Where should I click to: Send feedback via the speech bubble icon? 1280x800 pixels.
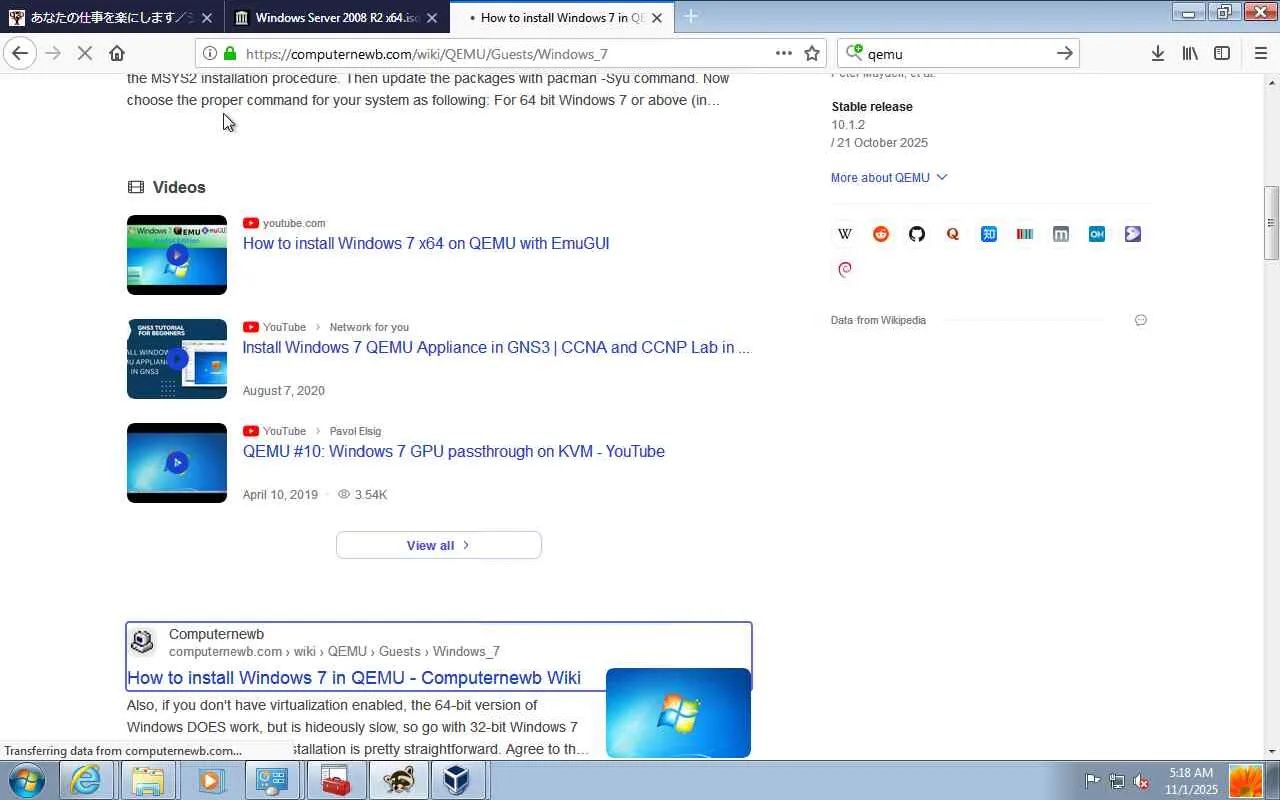tap(1141, 320)
